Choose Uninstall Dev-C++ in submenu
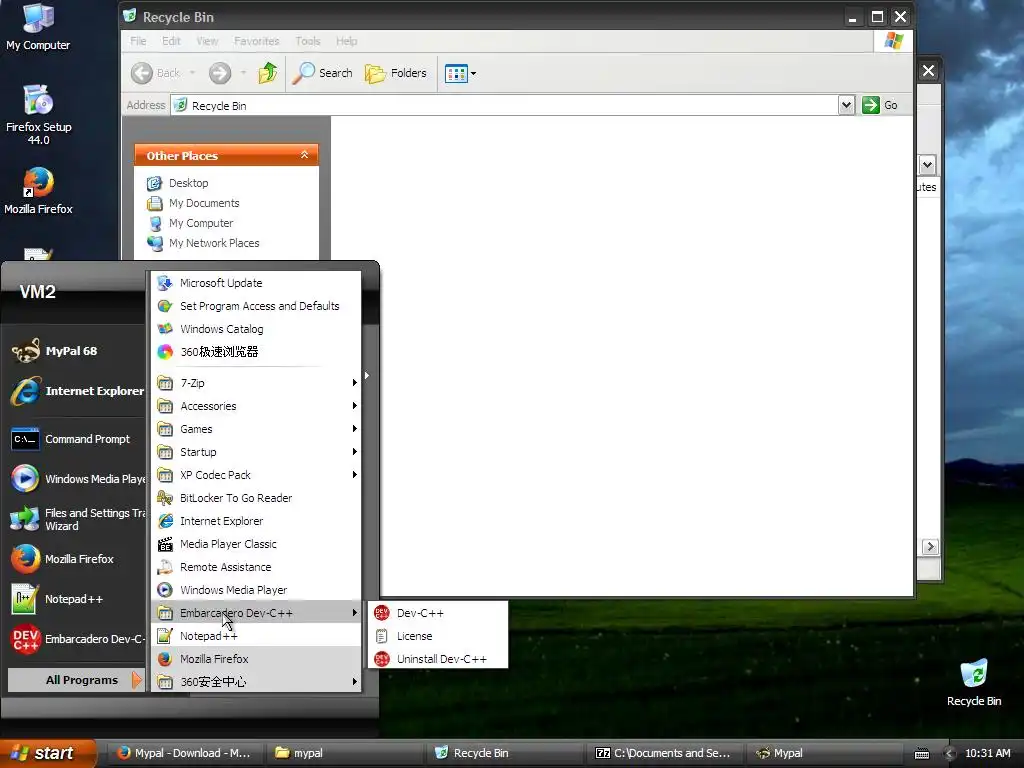The height and width of the screenshot is (768, 1024). pos(438,658)
